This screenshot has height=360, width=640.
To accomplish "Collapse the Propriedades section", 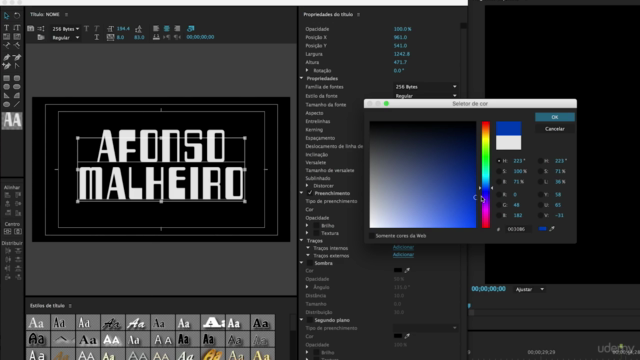I will point(302,78).
